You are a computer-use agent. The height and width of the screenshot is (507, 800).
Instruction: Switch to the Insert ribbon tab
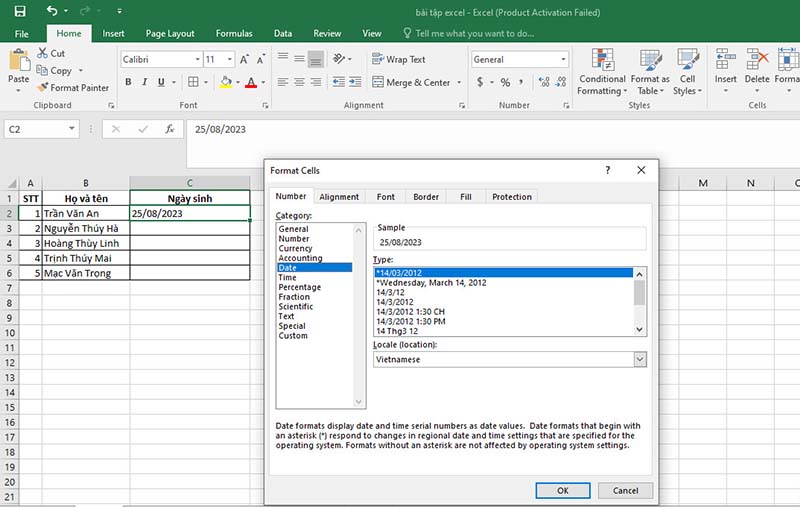[x=113, y=34]
